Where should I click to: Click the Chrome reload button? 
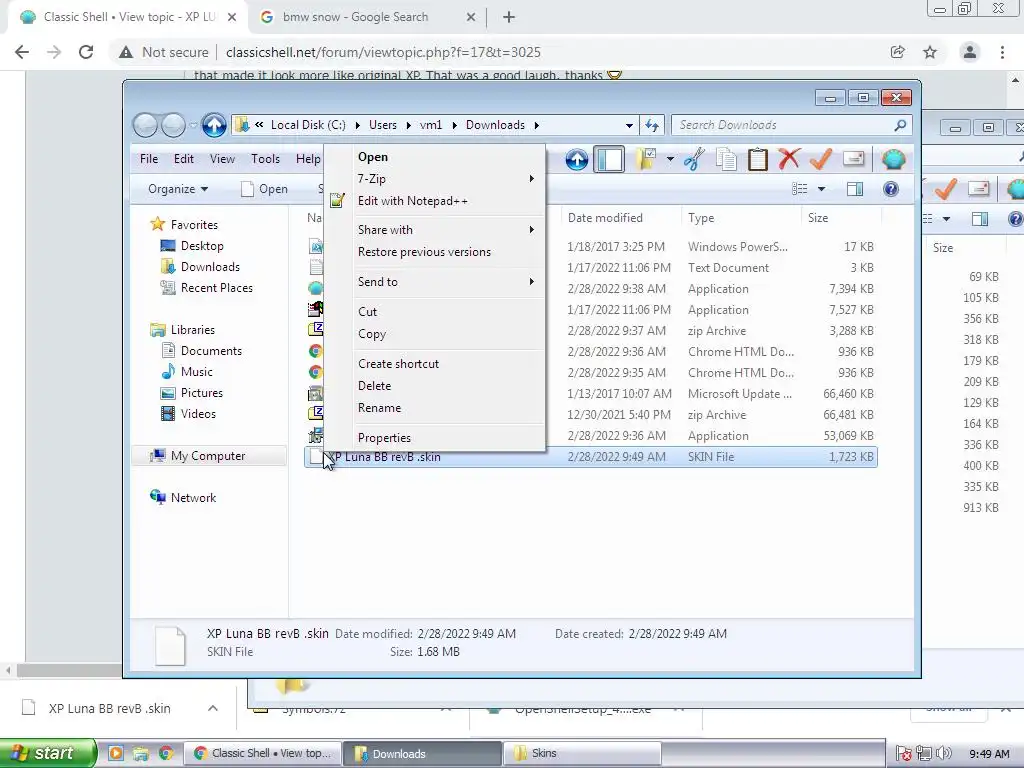(x=86, y=52)
